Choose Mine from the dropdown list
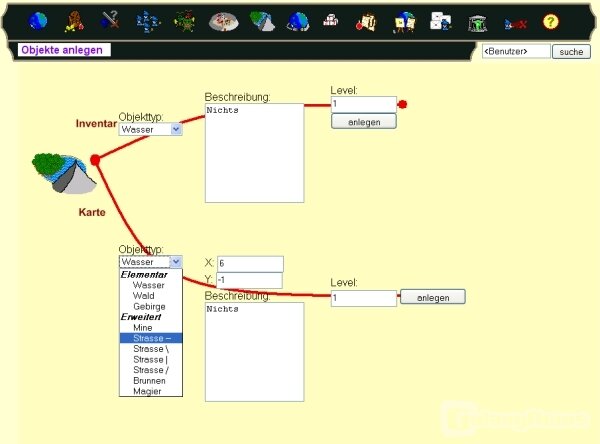 [151, 328]
